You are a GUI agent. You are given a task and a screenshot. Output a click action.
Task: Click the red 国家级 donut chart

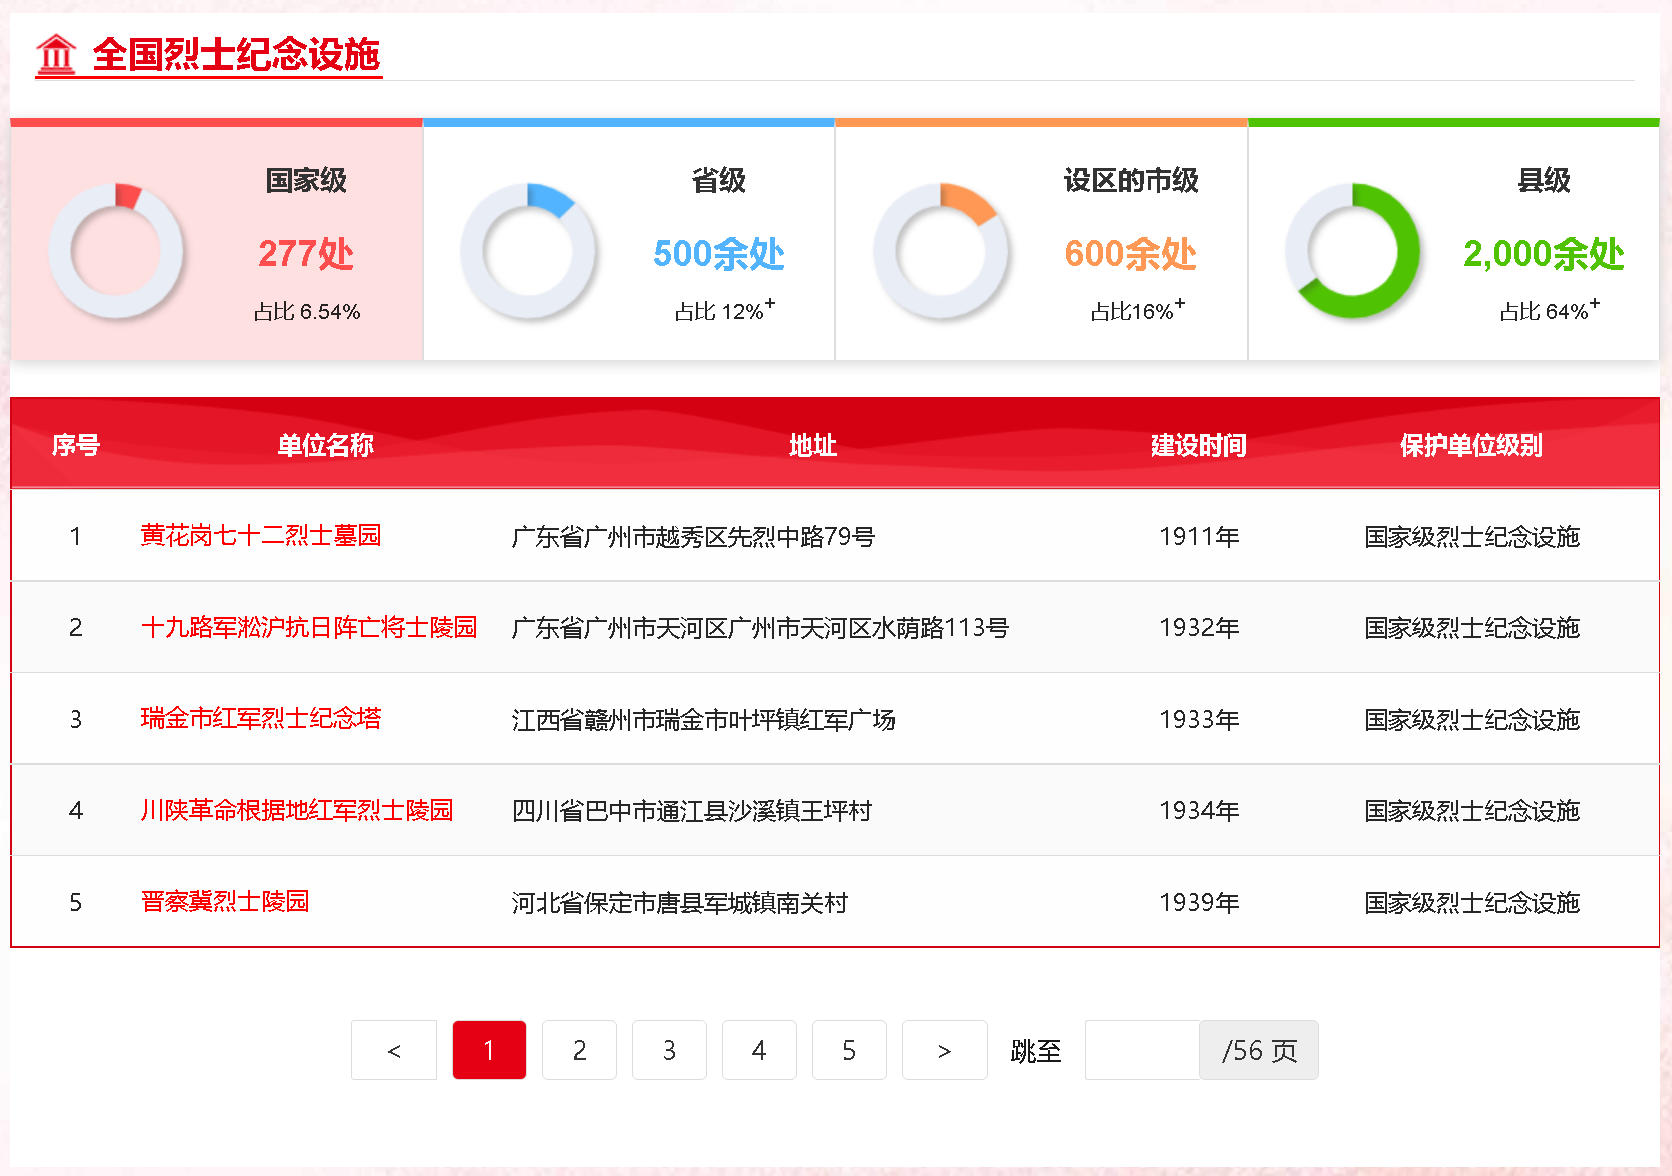(116, 251)
